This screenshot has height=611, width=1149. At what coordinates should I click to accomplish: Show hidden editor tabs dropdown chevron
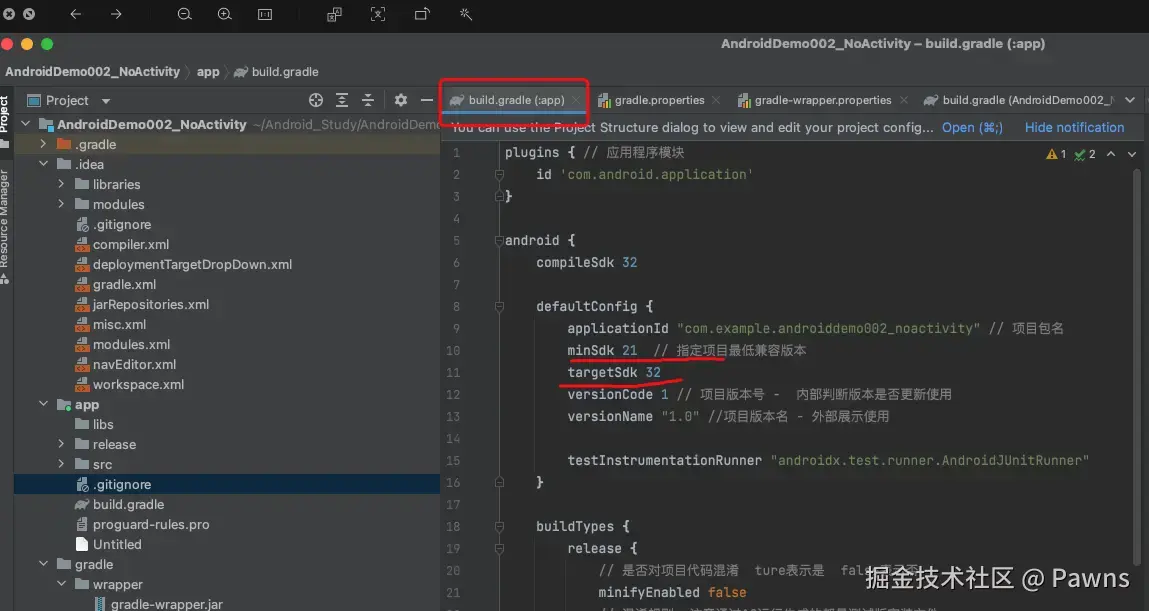pos(1130,100)
